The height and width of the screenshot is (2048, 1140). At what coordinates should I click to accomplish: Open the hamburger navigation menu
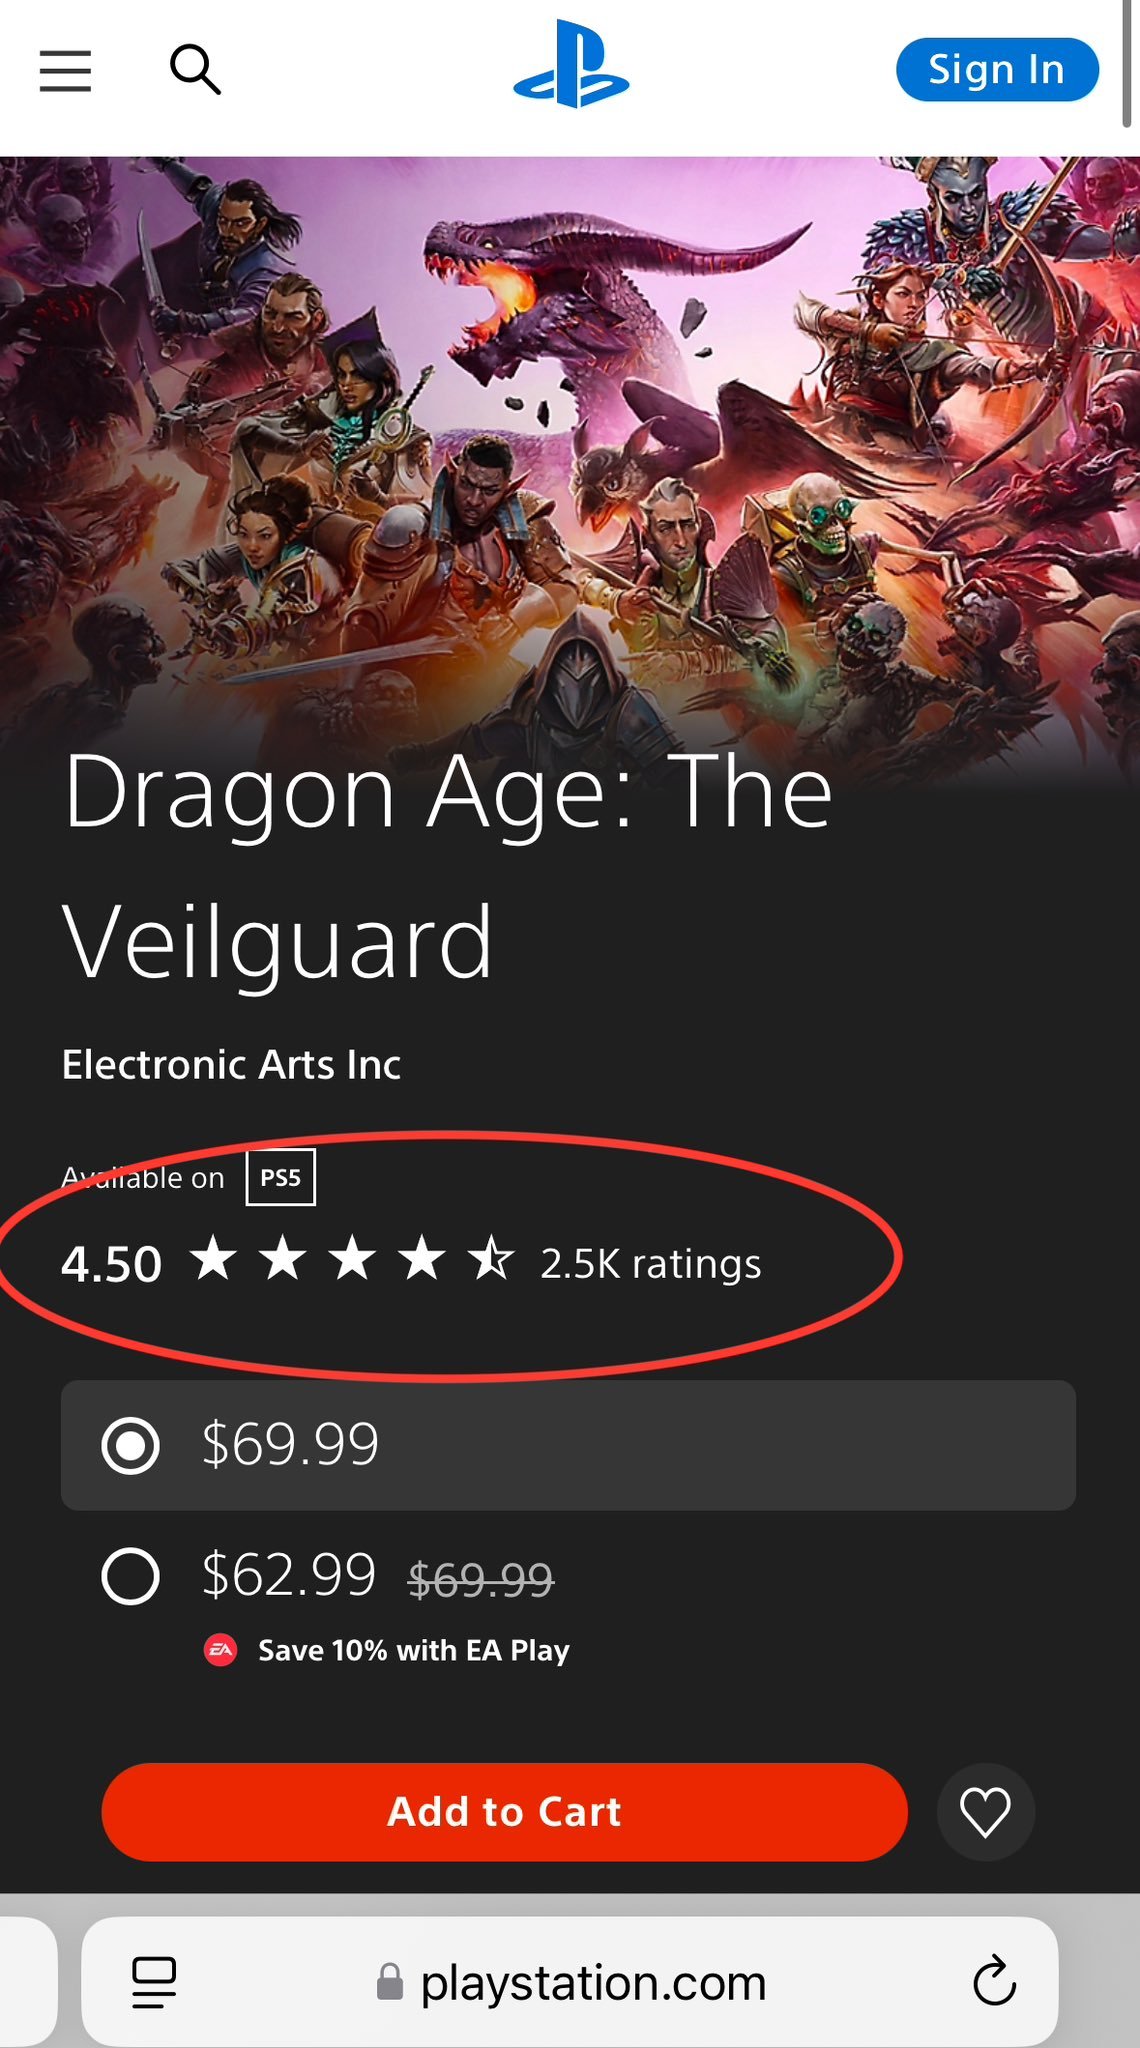[66, 71]
